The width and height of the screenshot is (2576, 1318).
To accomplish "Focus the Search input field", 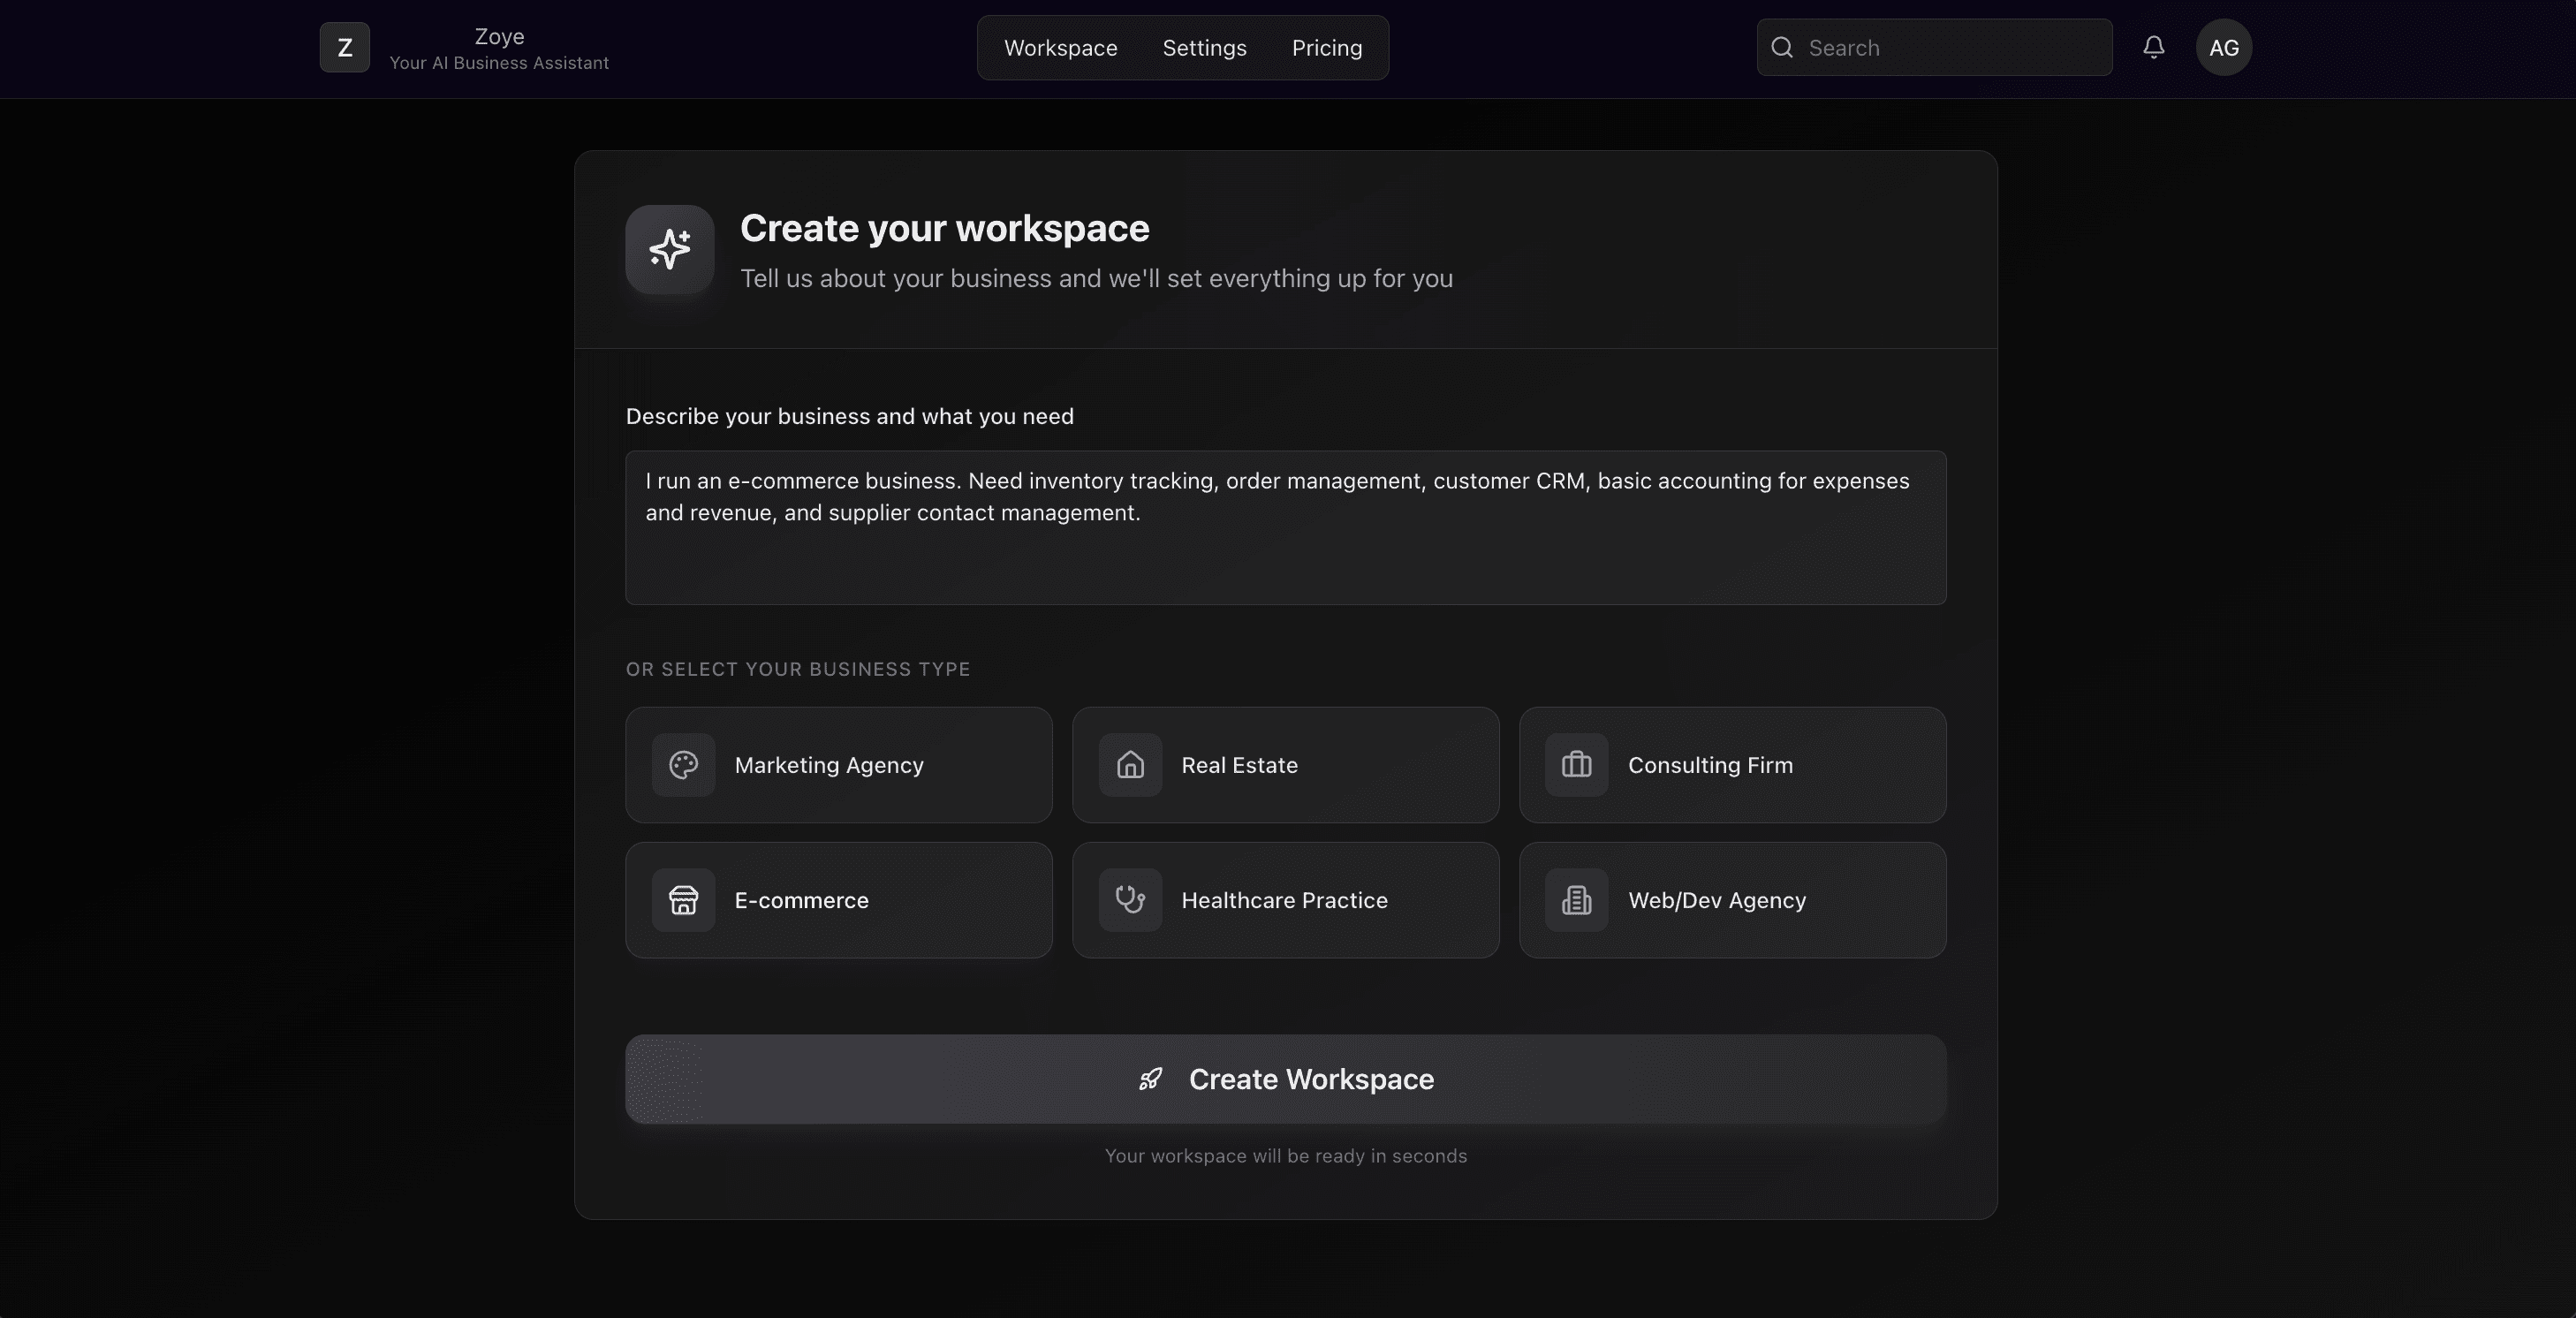I will 1934,47.
